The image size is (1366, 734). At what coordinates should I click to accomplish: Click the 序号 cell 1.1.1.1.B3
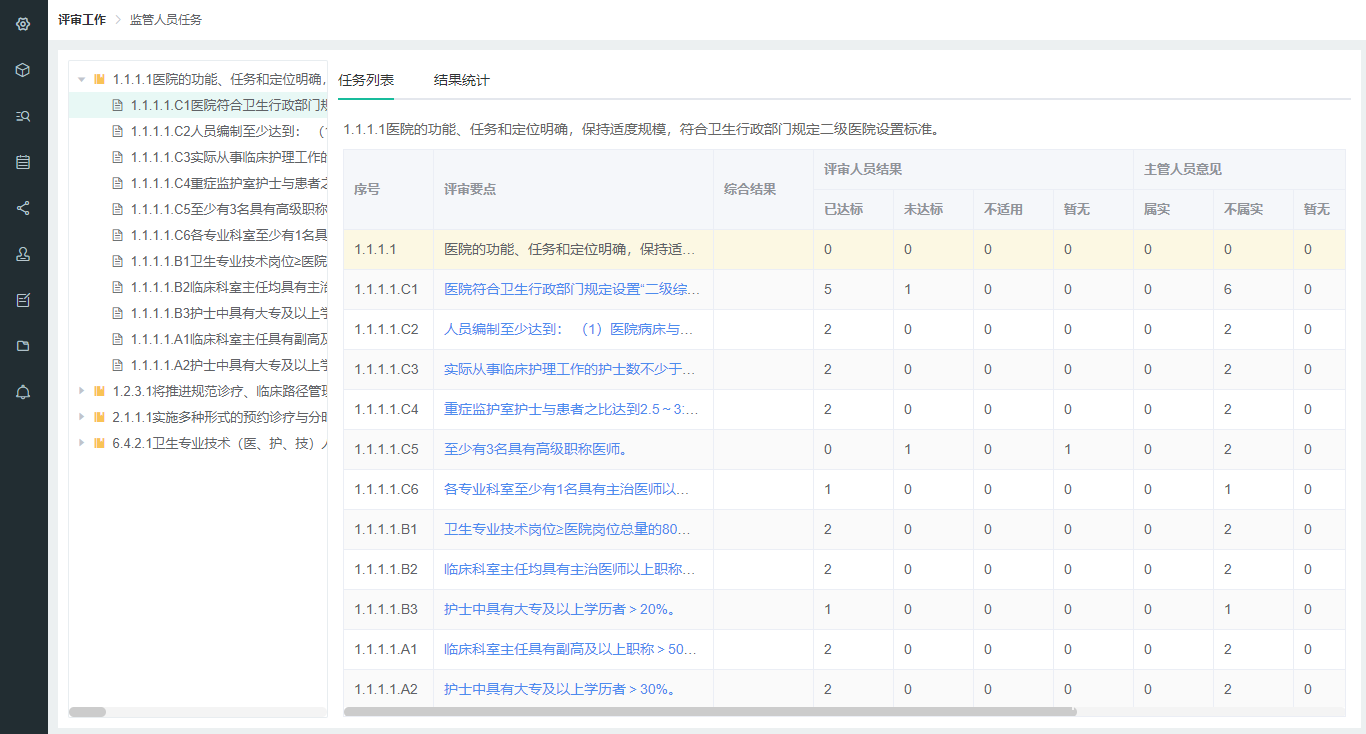click(388, 609)
